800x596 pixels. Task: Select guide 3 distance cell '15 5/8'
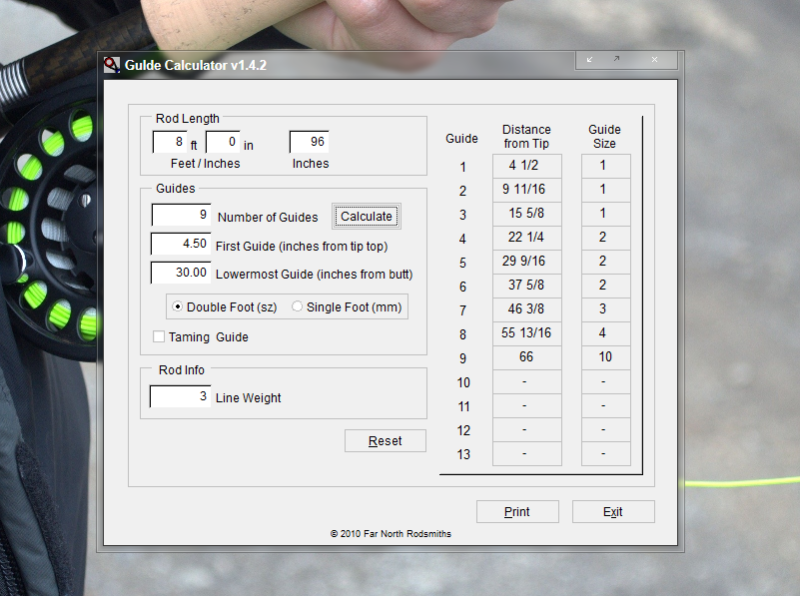[527, 214]
